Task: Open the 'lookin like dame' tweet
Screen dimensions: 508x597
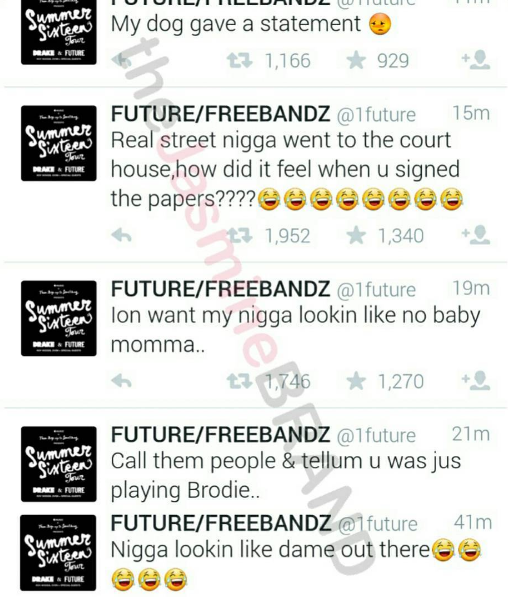Action: 296,564
